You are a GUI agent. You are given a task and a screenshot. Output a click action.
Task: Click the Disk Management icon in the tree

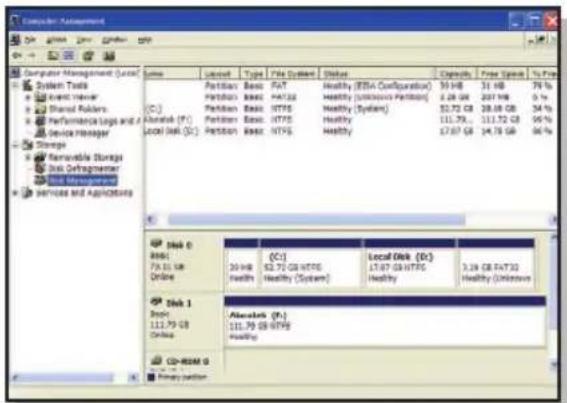(x=40, y=180)
